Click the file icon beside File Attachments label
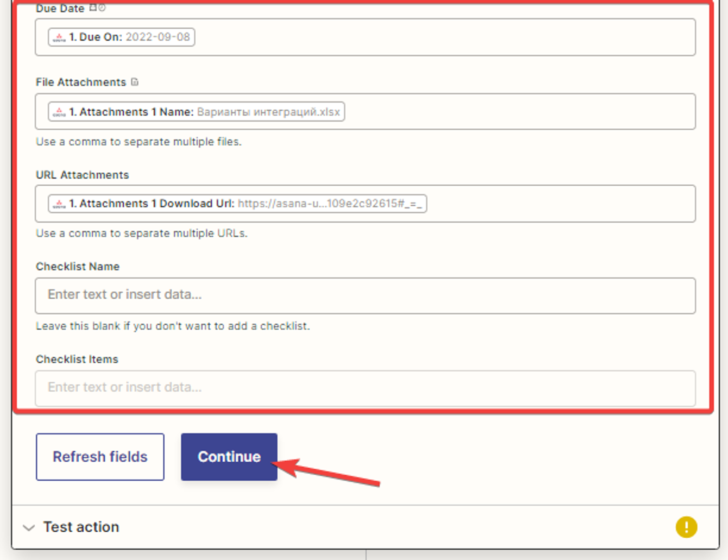Image resolution: width=728 pixels, height=560 pixels. click(x=135, y=82)
